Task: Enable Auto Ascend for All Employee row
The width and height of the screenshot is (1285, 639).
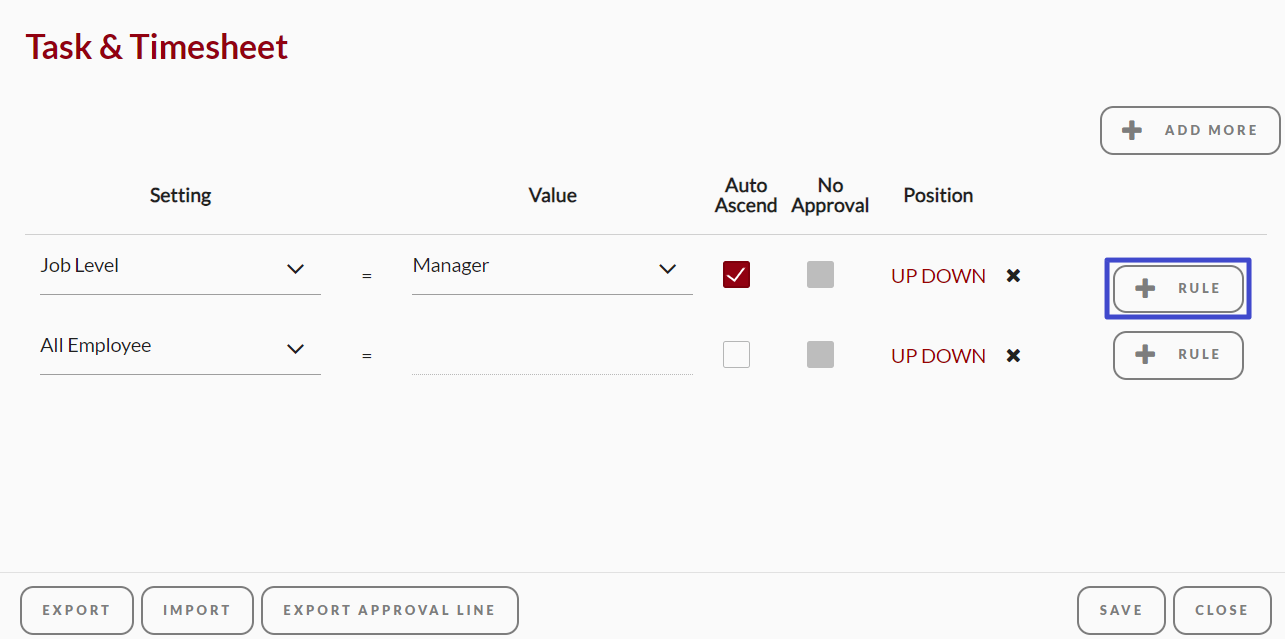Action: pos(736,354)
